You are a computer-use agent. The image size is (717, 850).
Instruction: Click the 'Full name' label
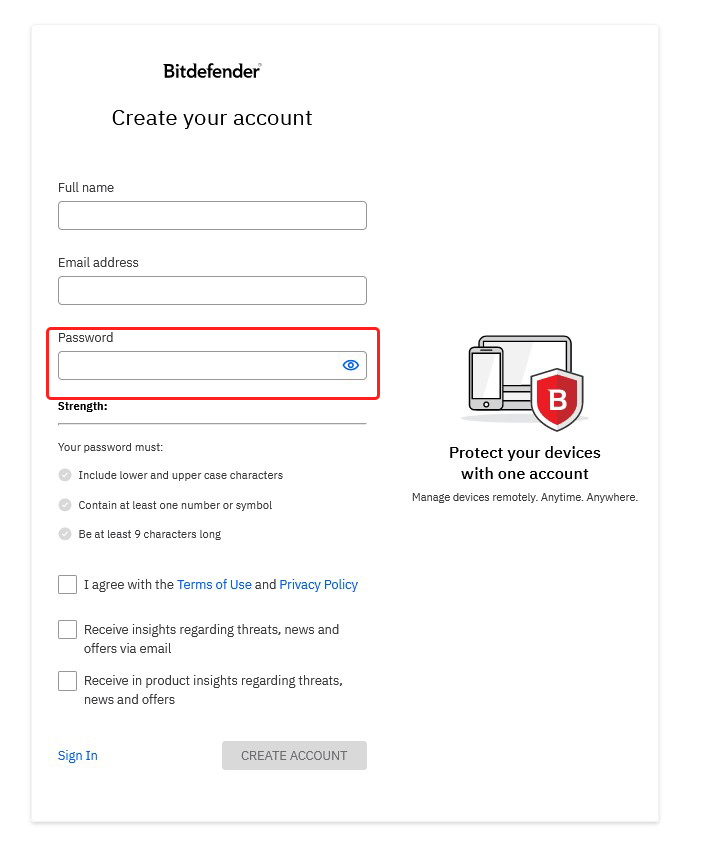coord(86,188)
